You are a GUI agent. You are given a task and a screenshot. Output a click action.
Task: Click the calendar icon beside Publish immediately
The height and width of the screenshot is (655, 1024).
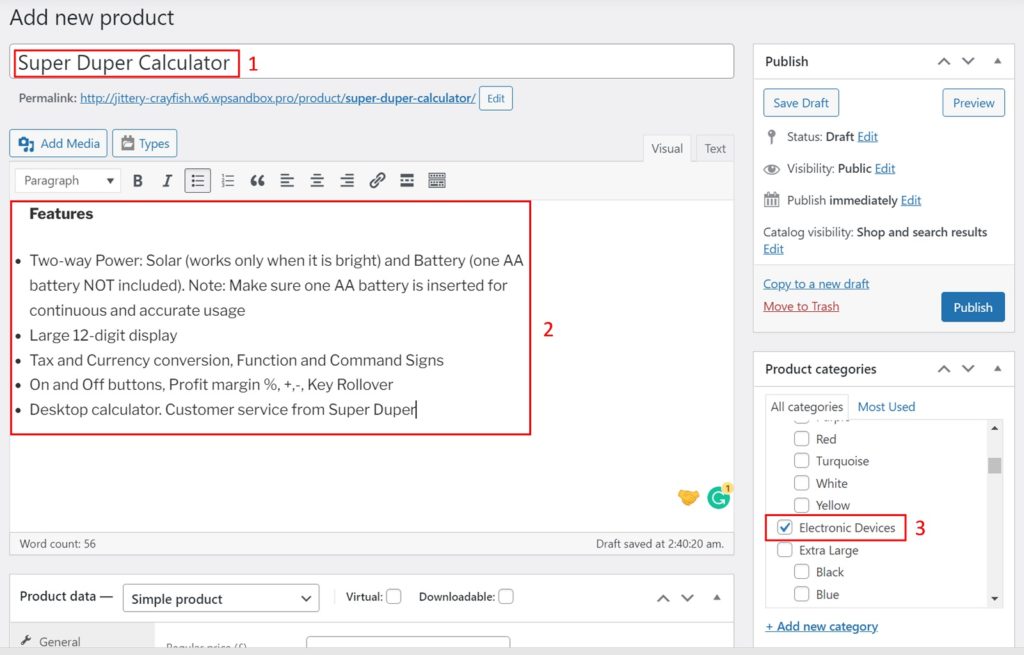pos(771,200)
